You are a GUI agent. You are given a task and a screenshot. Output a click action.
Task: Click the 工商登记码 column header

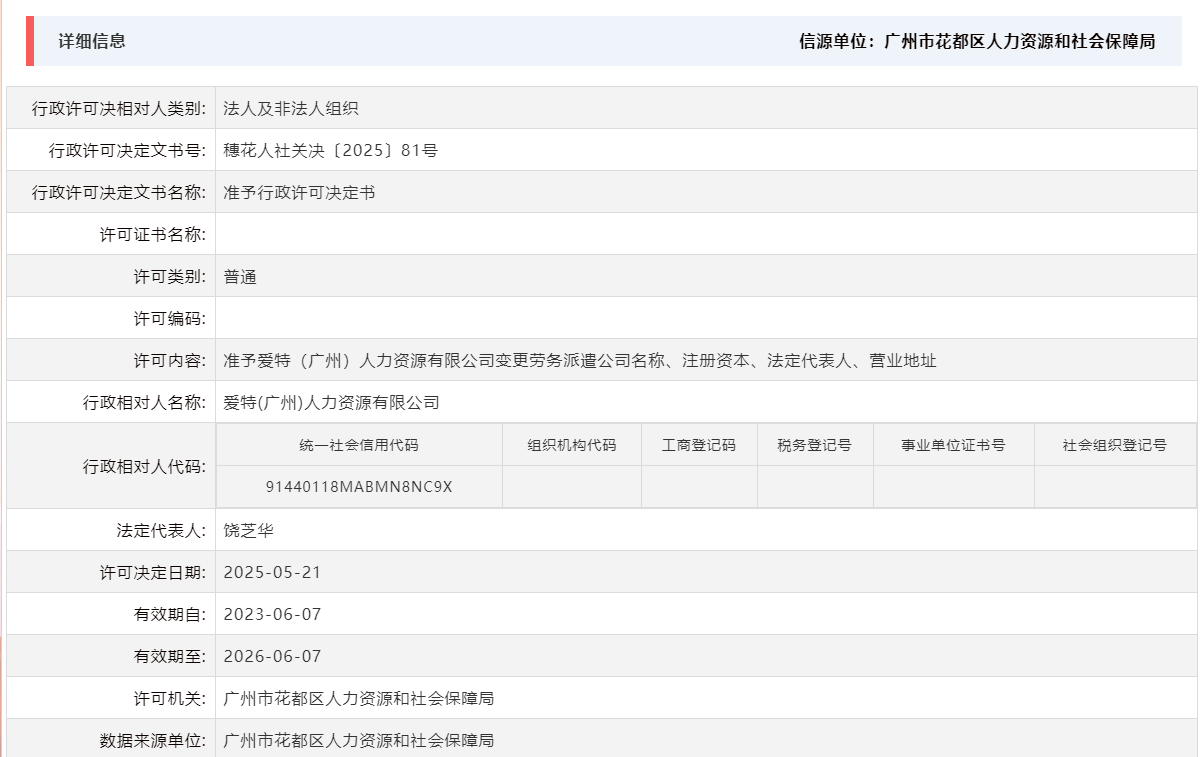(x=698, y=444)
